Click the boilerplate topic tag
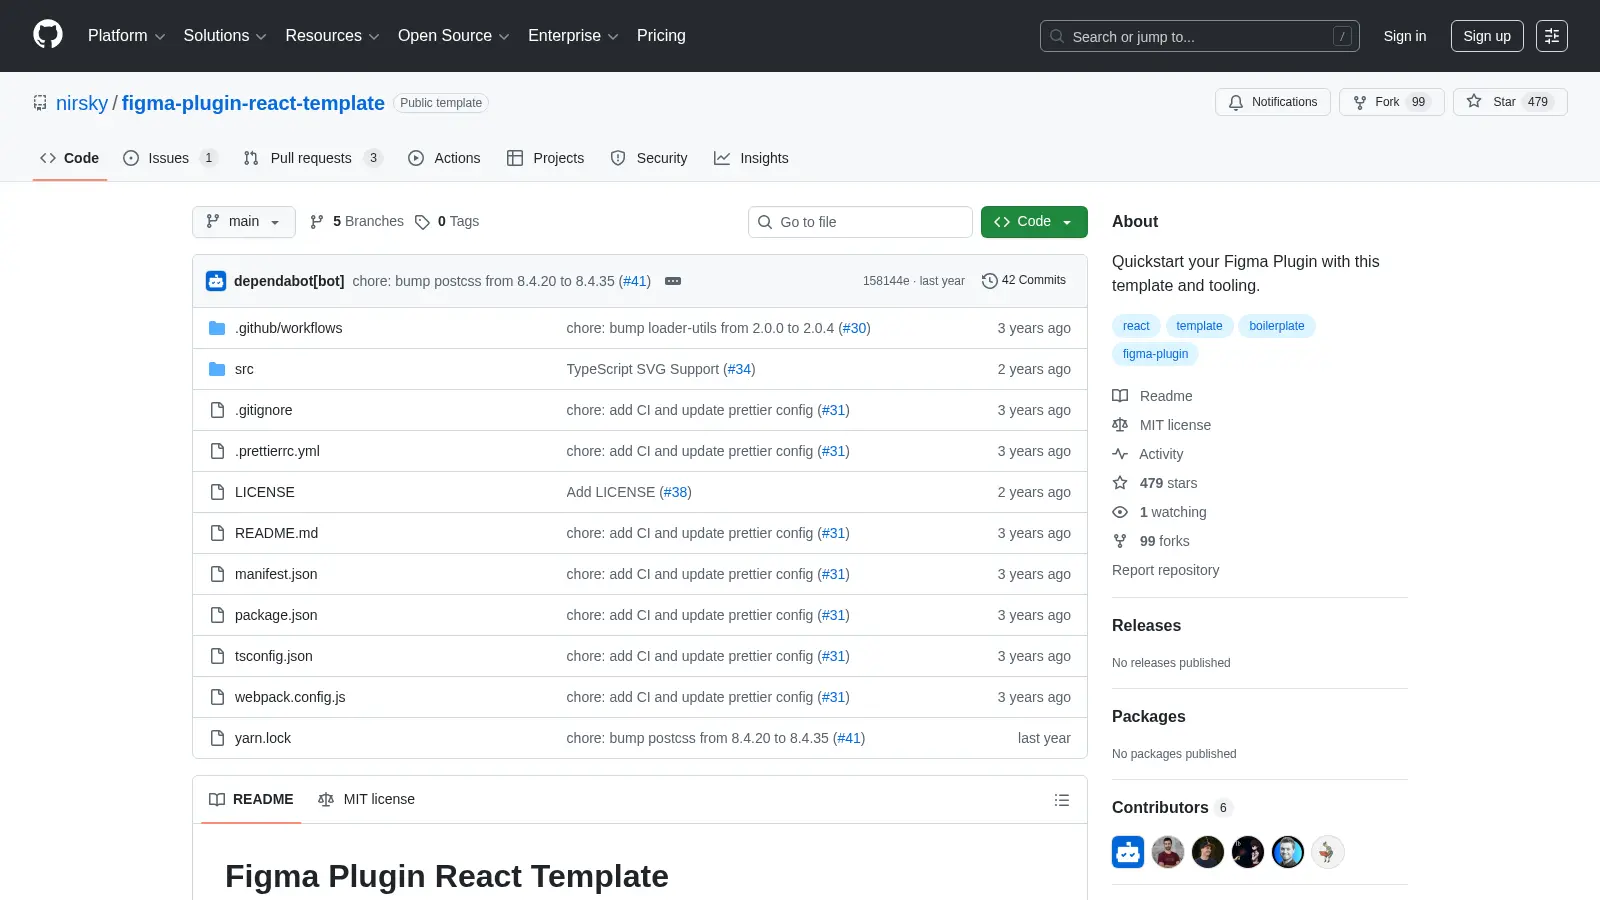 click(1277, 326)
